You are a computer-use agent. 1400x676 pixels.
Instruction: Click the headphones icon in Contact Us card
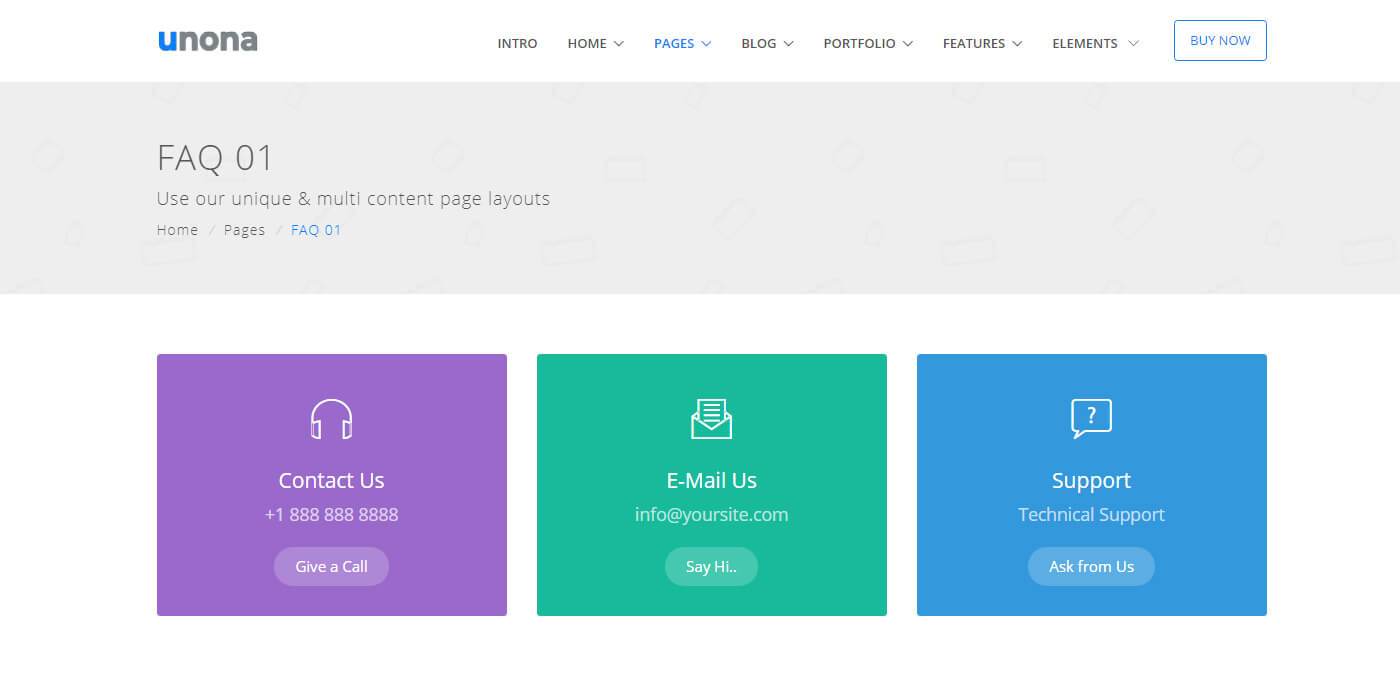331,419
